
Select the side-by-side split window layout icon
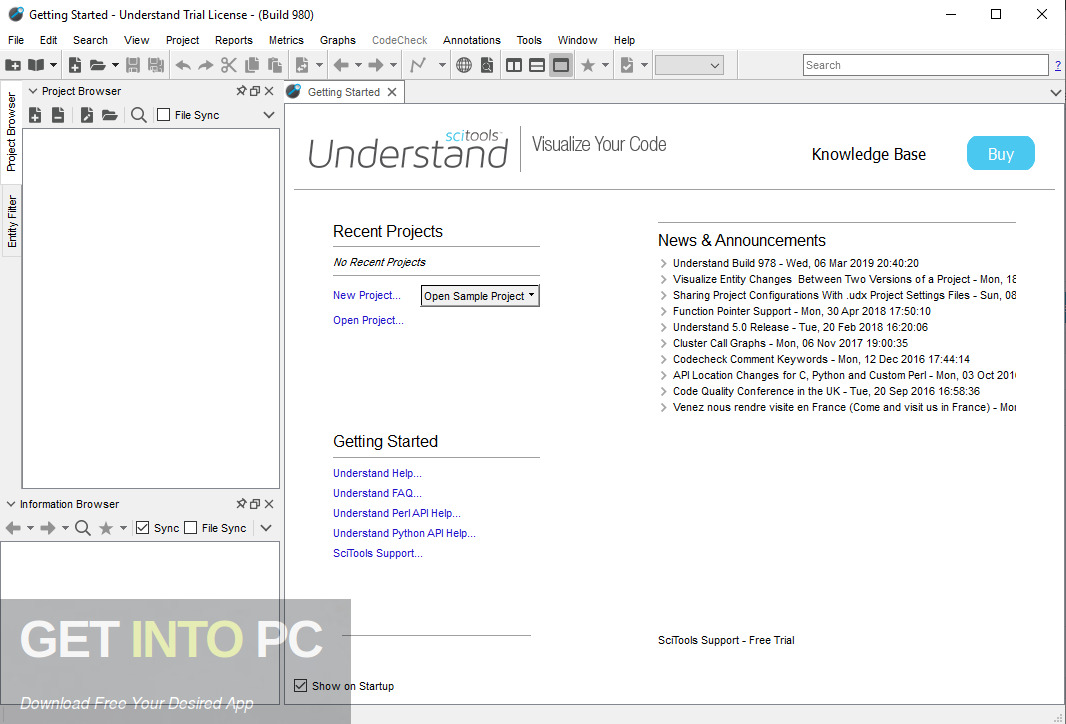coord(514,65)
